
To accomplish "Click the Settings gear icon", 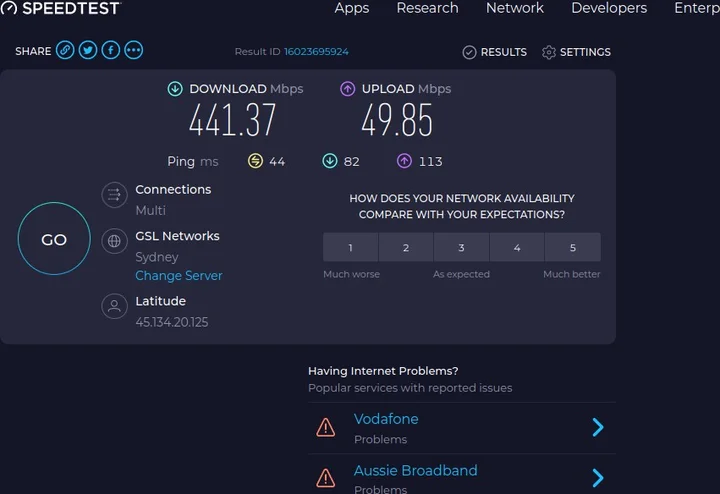I will 549,52.
